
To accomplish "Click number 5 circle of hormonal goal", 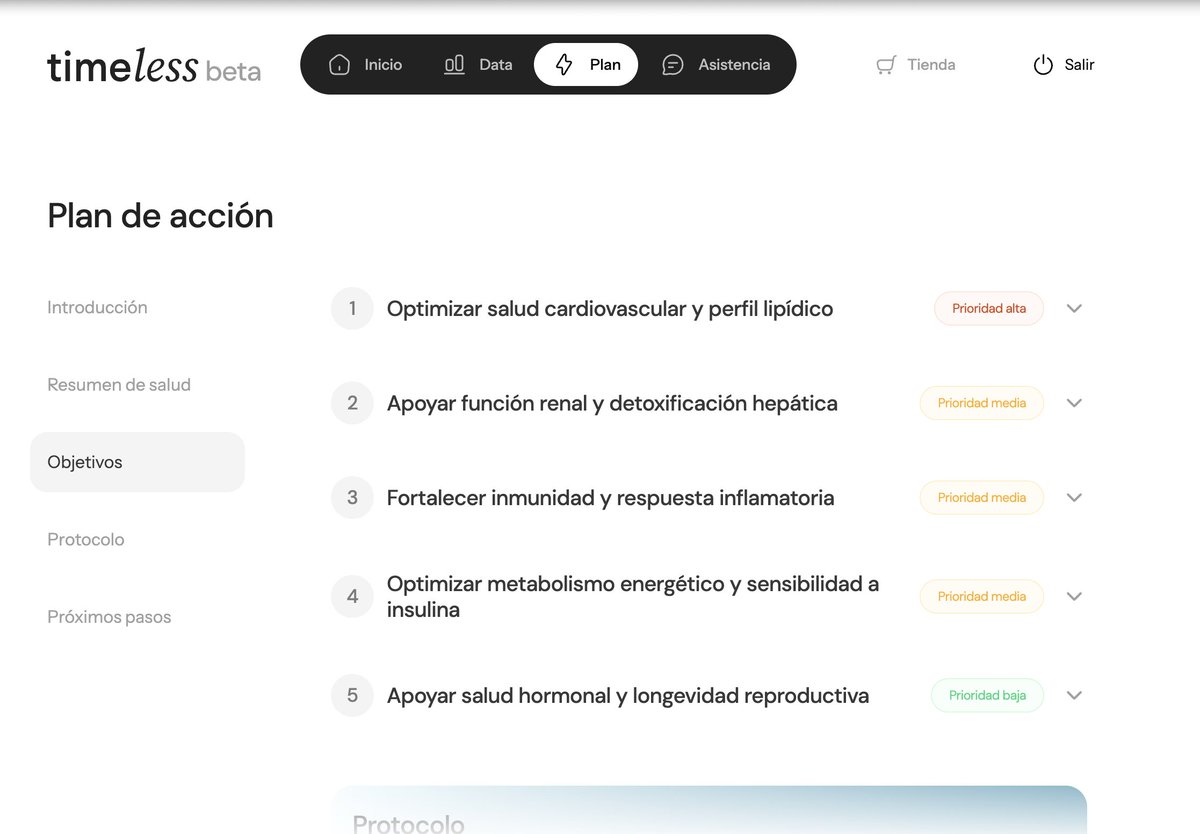I will [x=352, y=695].
